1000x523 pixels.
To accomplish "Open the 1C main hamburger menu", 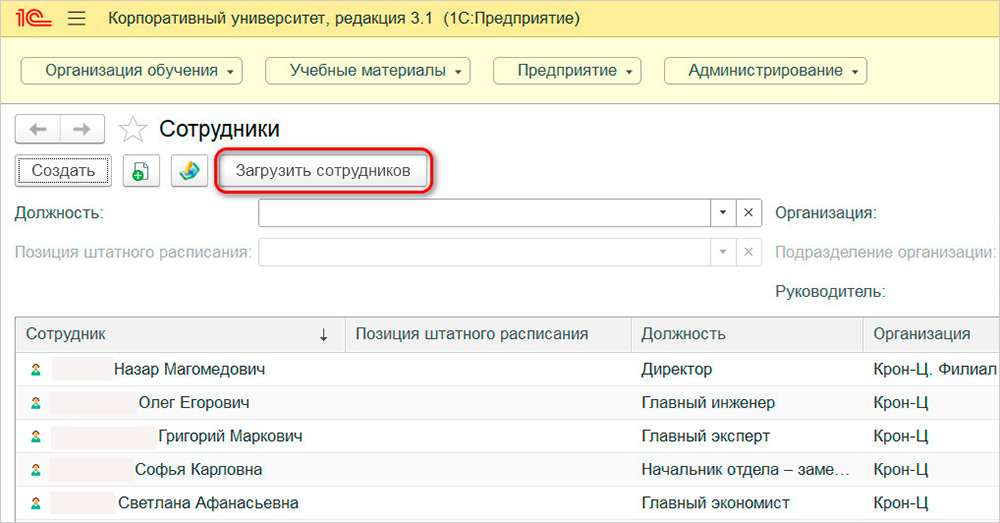I will (x=77, y=18).
